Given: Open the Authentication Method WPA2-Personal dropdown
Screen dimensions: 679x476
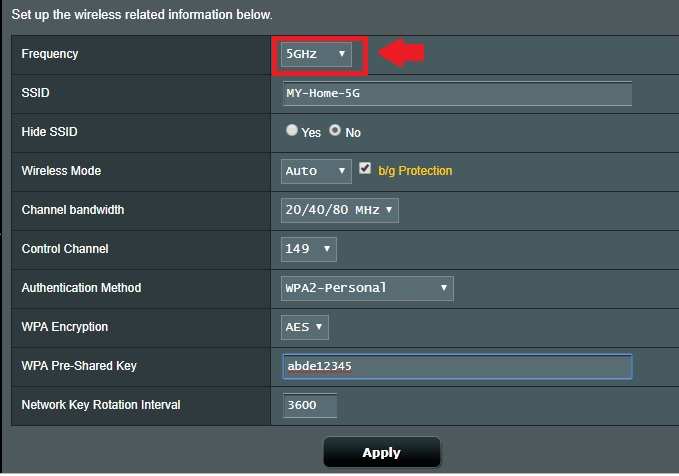Looking at the screenshot, I should [x=367, y=288].
